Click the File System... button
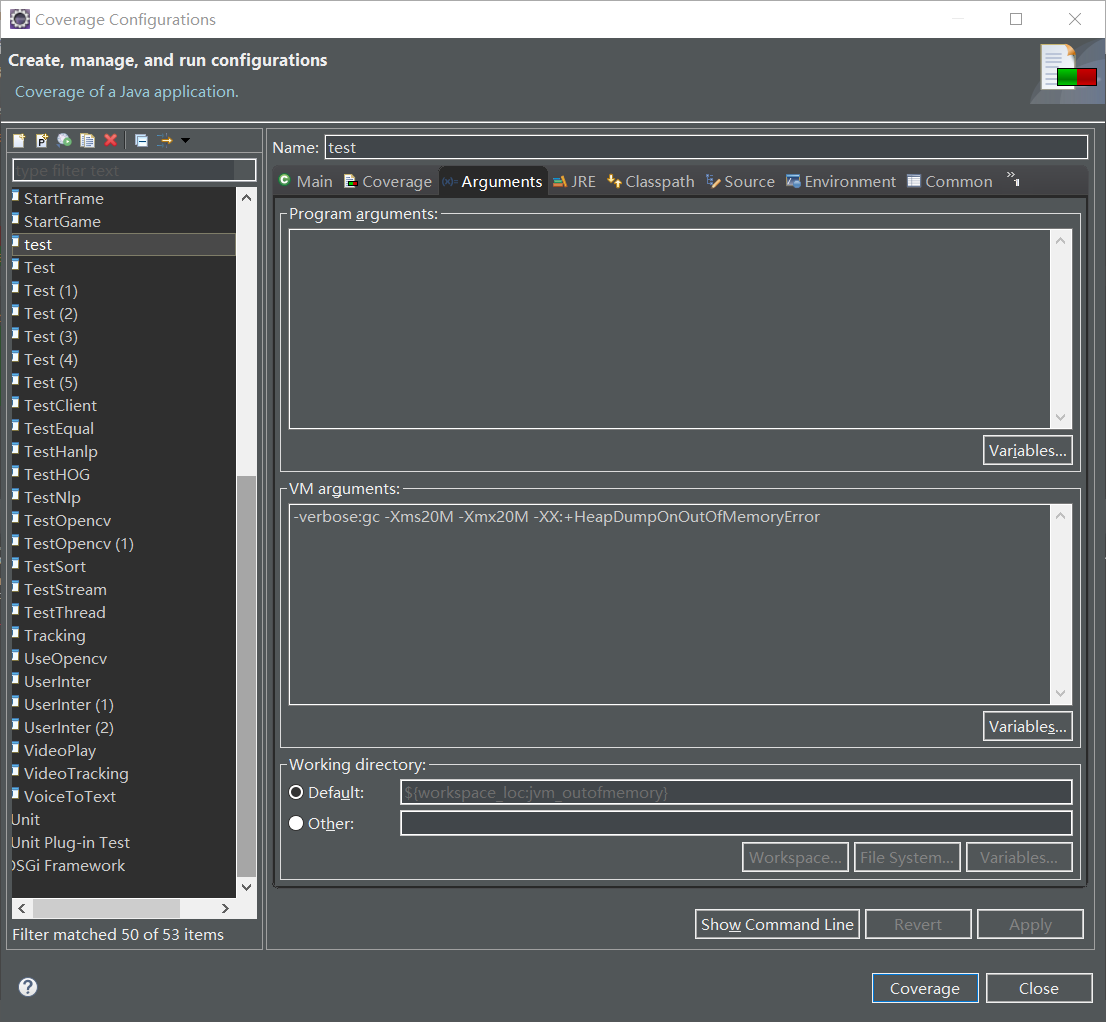The image size is (1106, 1022). coord(906,857)
